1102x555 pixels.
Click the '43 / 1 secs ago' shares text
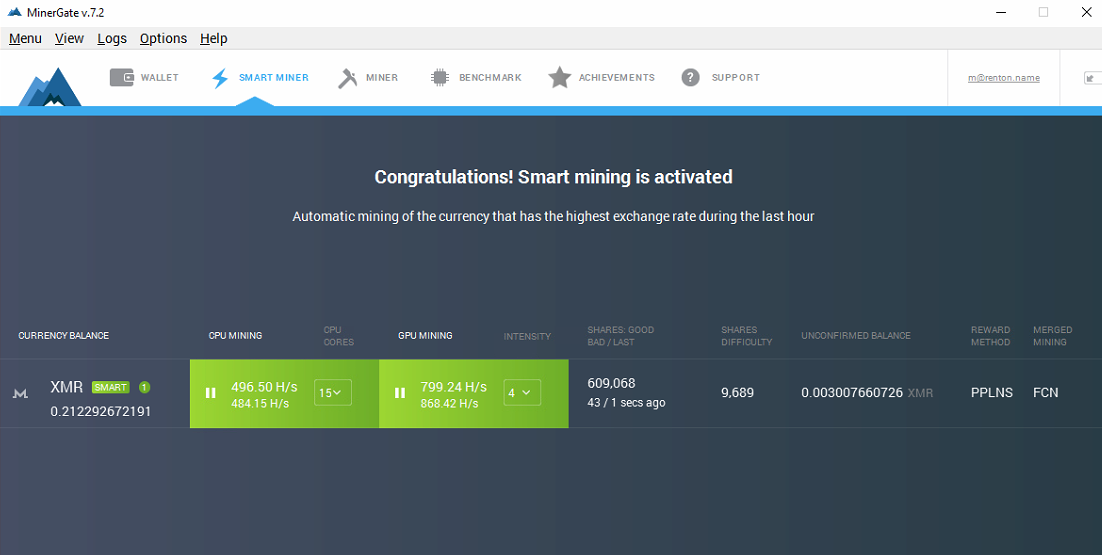click(x=626, y=403)
